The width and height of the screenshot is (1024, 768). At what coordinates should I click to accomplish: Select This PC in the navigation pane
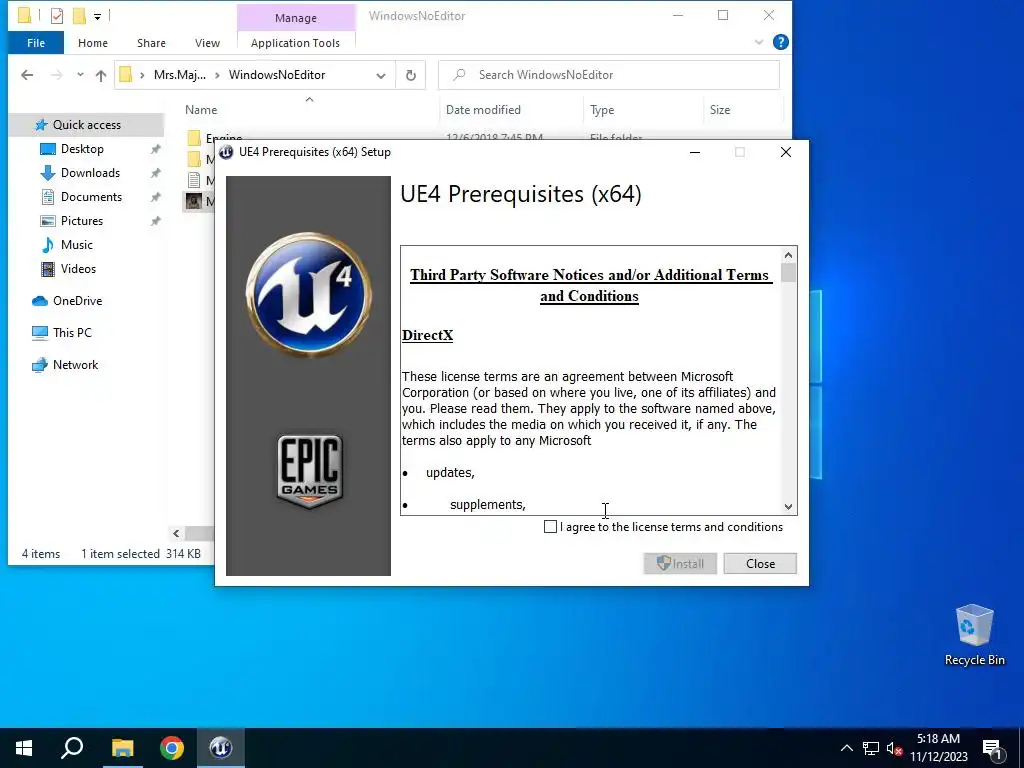72,332
